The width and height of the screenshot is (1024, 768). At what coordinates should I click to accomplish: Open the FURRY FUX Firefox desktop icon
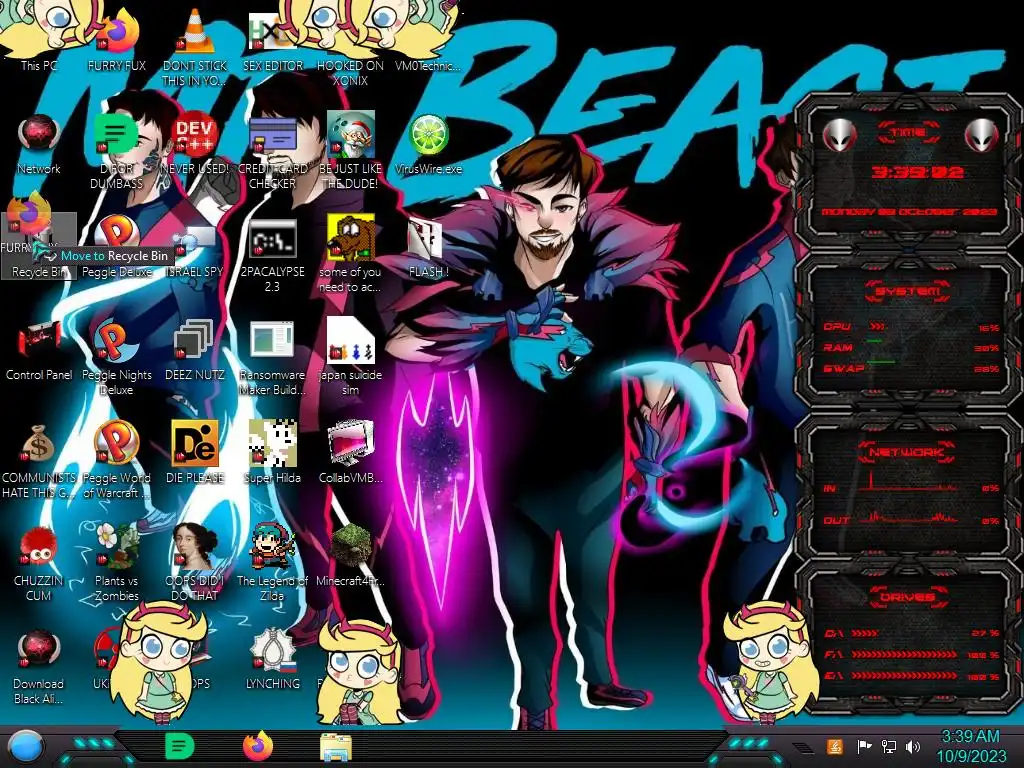[x=117, y=34]
